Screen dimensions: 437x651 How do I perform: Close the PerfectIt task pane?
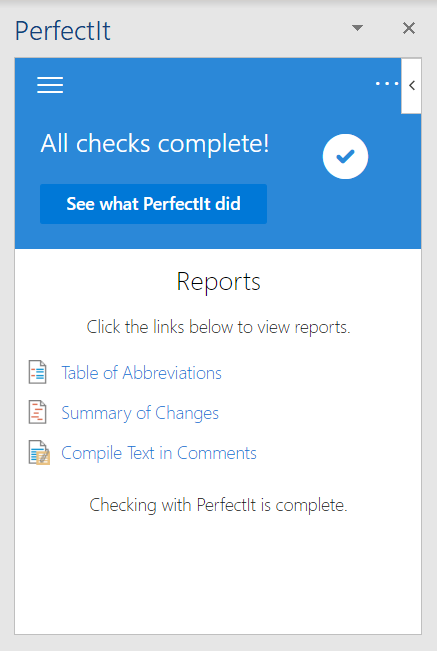(x=409, y=28)
